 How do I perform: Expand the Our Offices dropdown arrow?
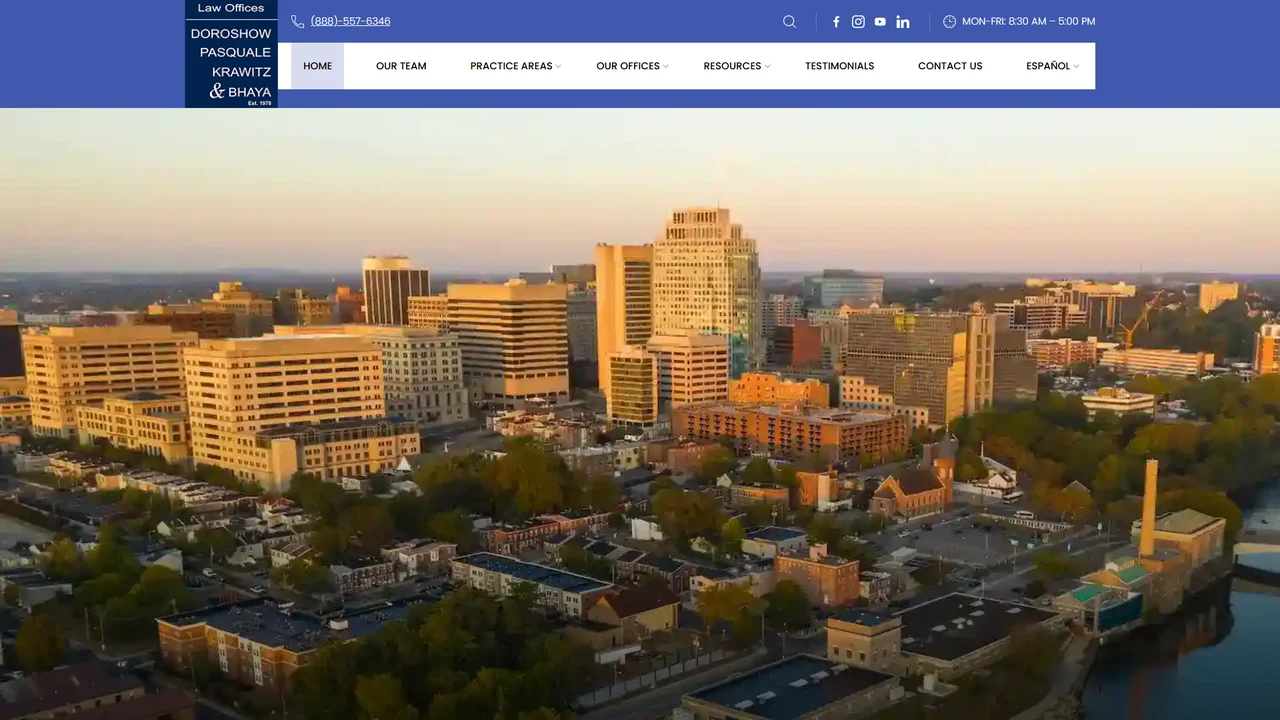[666, 66]
